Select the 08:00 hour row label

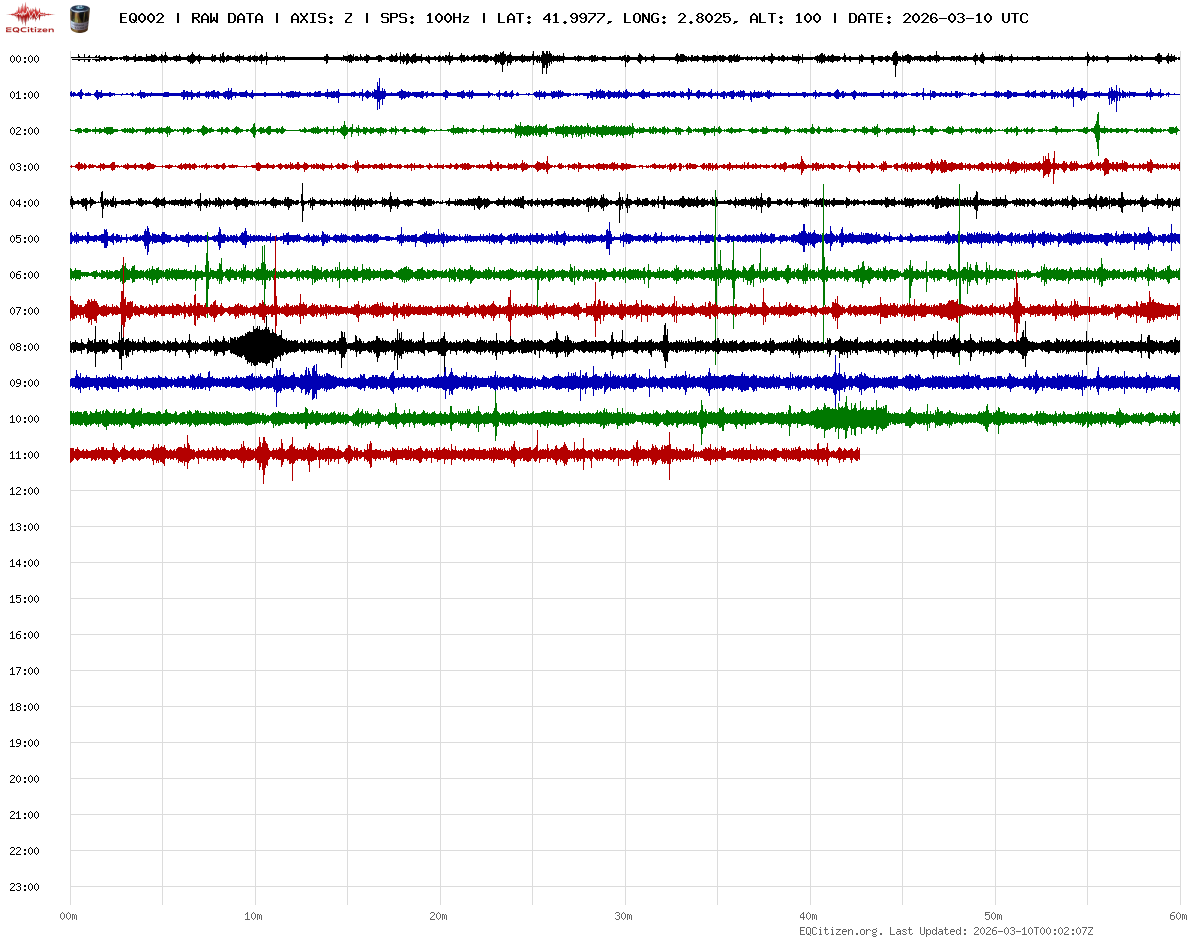pyautogui.click(x=24, y=347)
